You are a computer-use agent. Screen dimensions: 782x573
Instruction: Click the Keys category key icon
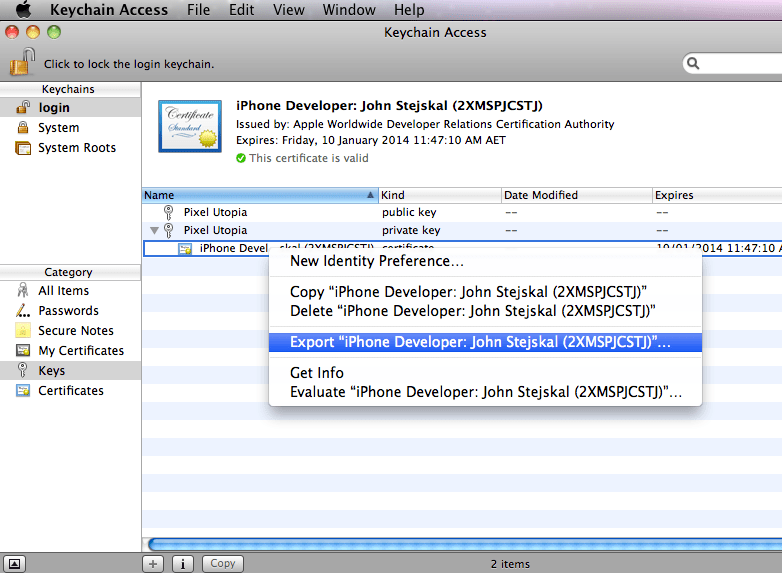coord(23,370)
